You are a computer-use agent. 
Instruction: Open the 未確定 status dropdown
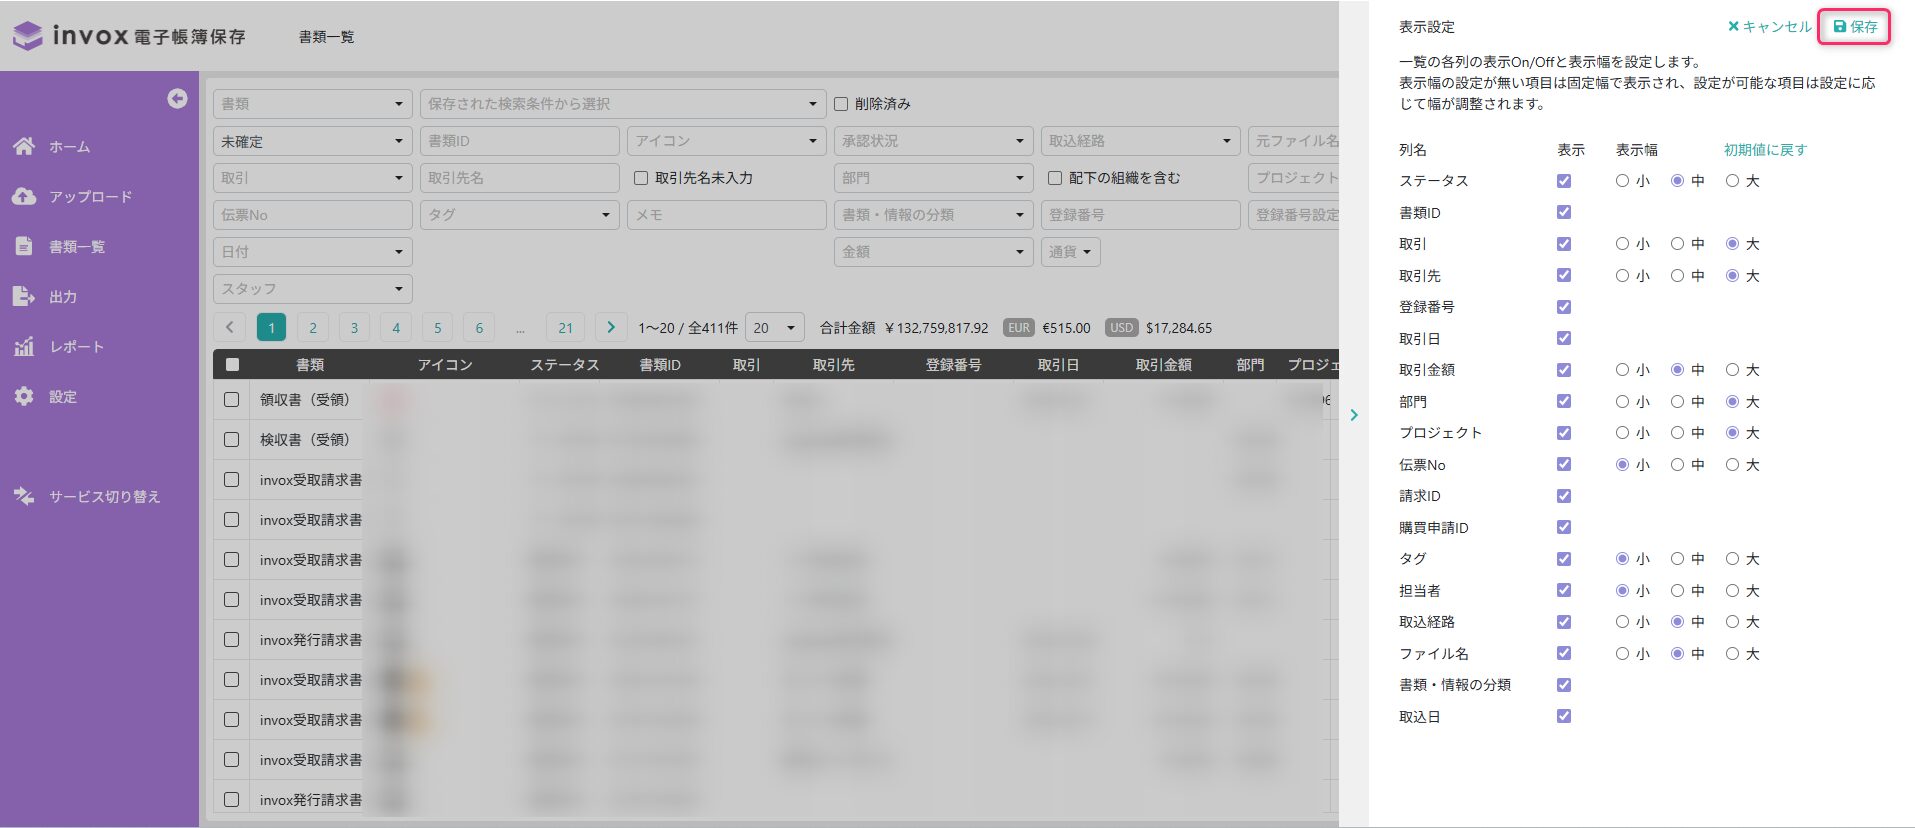coord(312,141)
